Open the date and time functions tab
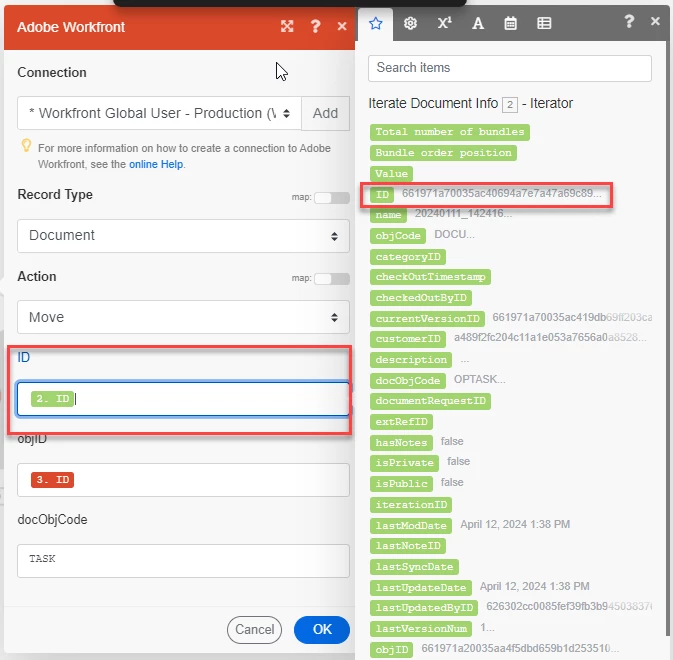Image resolution: width=673 pixels, height=660 pixels. click(510, 23)
